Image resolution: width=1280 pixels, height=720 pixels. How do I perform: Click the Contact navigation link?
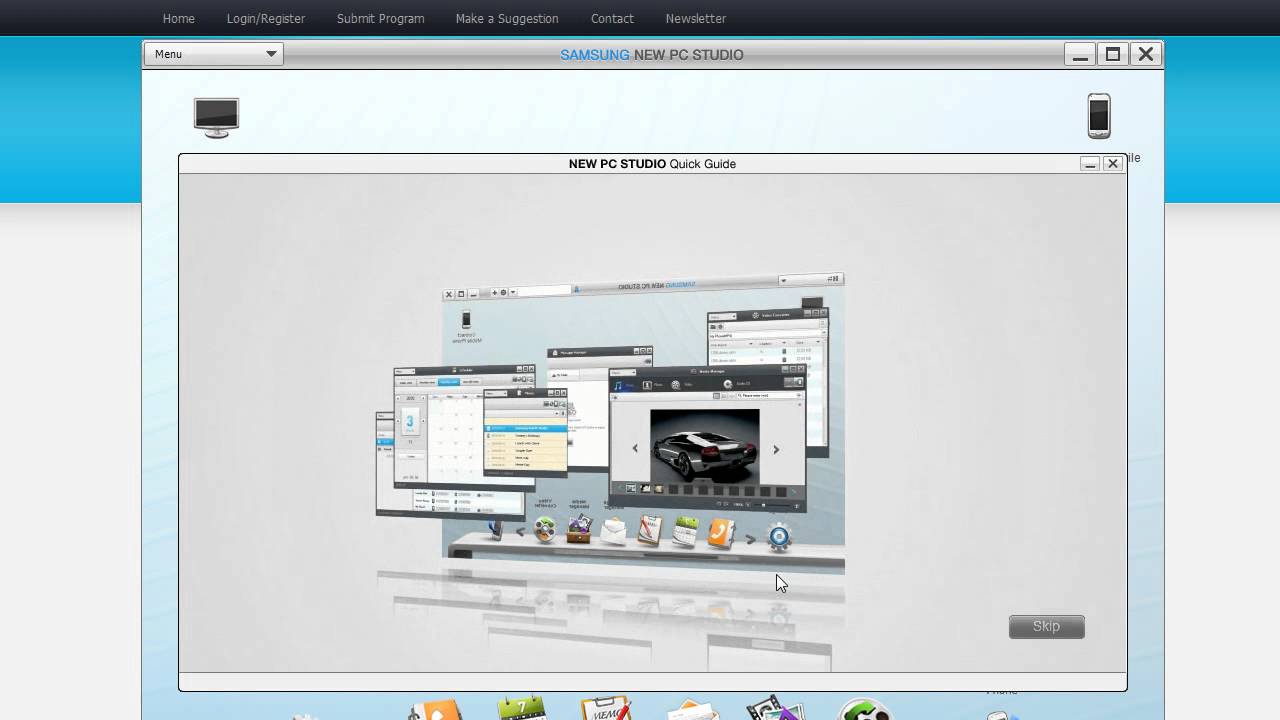pyautogui.click(x=612, y=18)
